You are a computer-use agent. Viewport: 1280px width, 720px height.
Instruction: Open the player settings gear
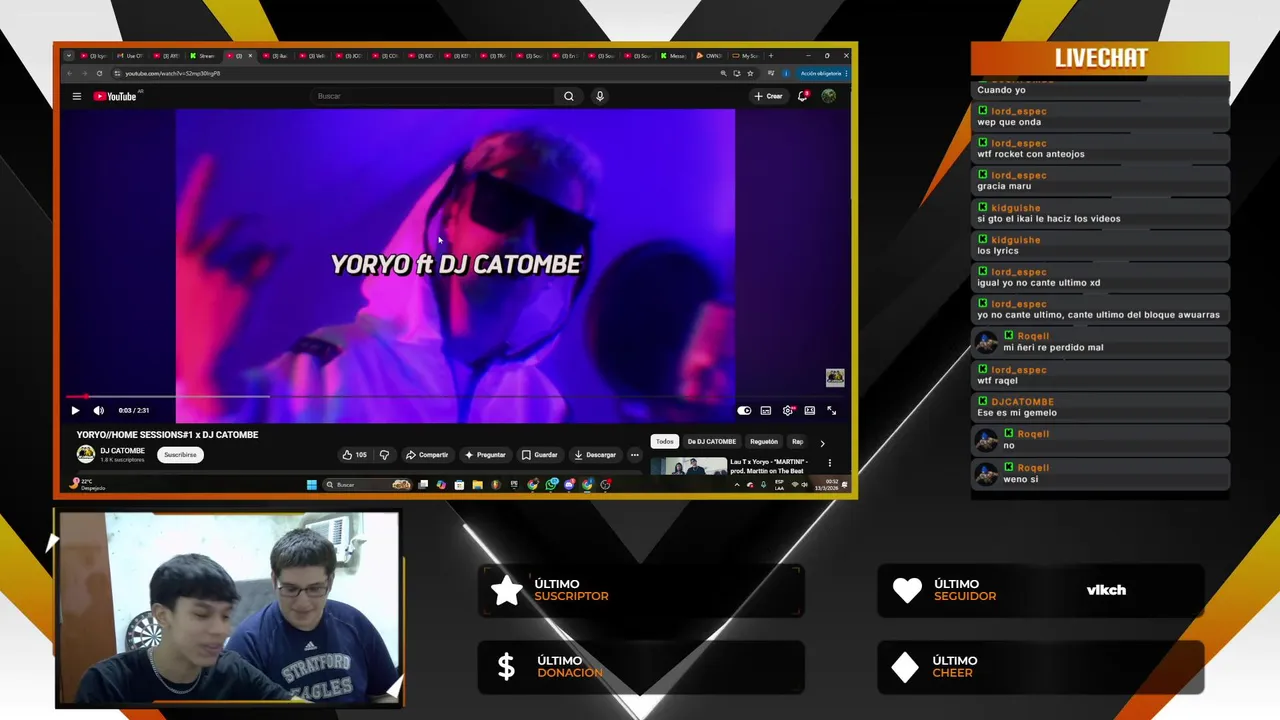(788, 410)
